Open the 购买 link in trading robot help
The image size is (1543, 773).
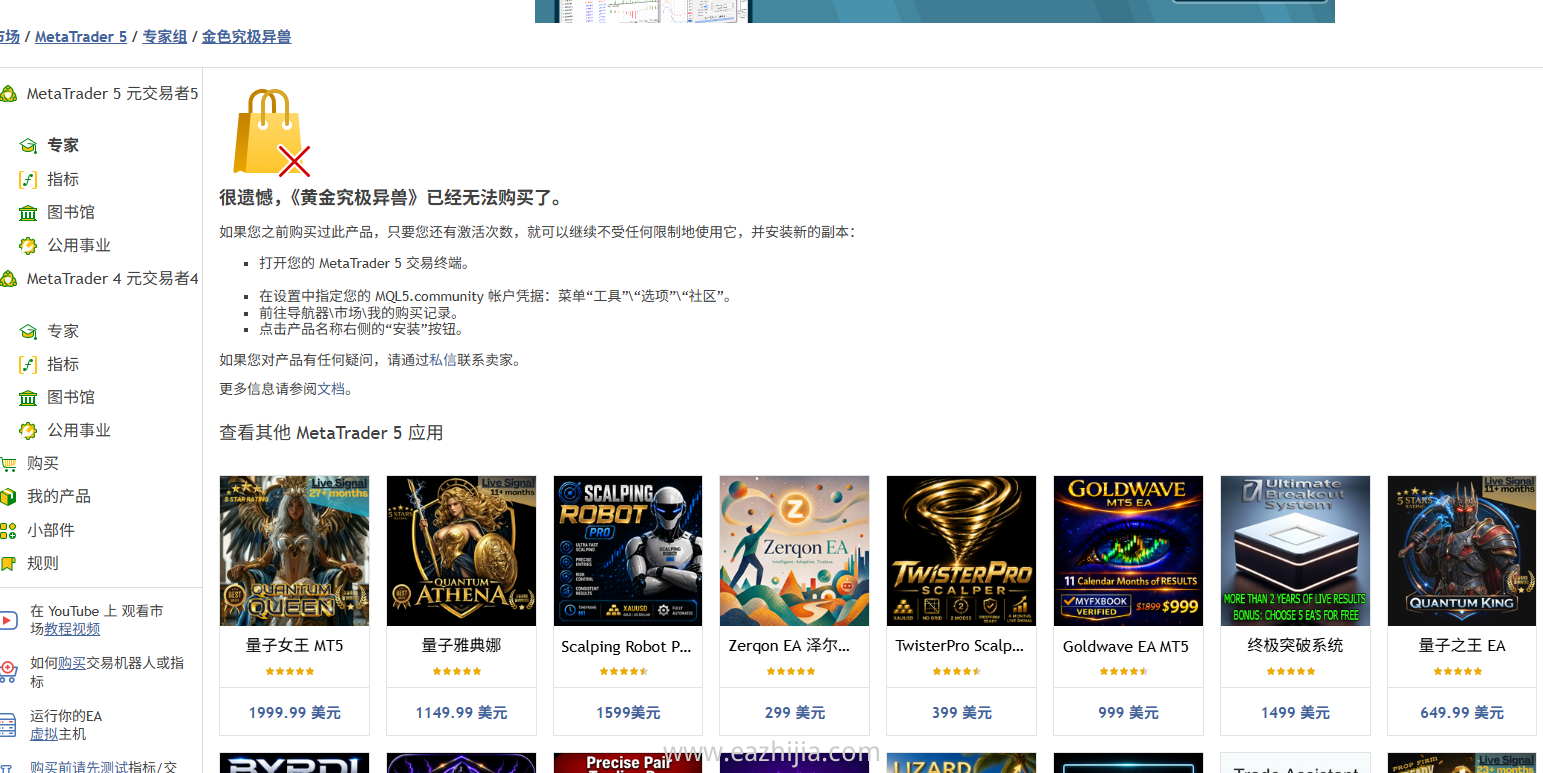click(72, 663)
